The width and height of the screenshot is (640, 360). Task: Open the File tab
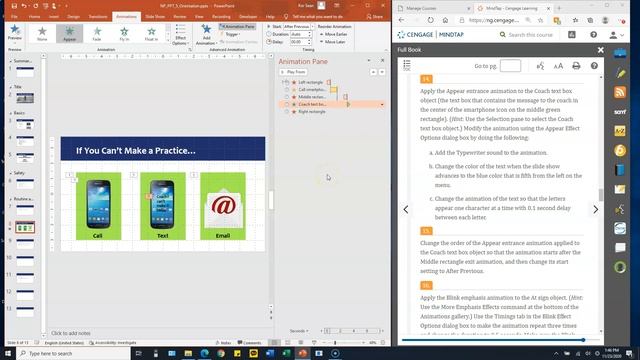tap(14, 17)
